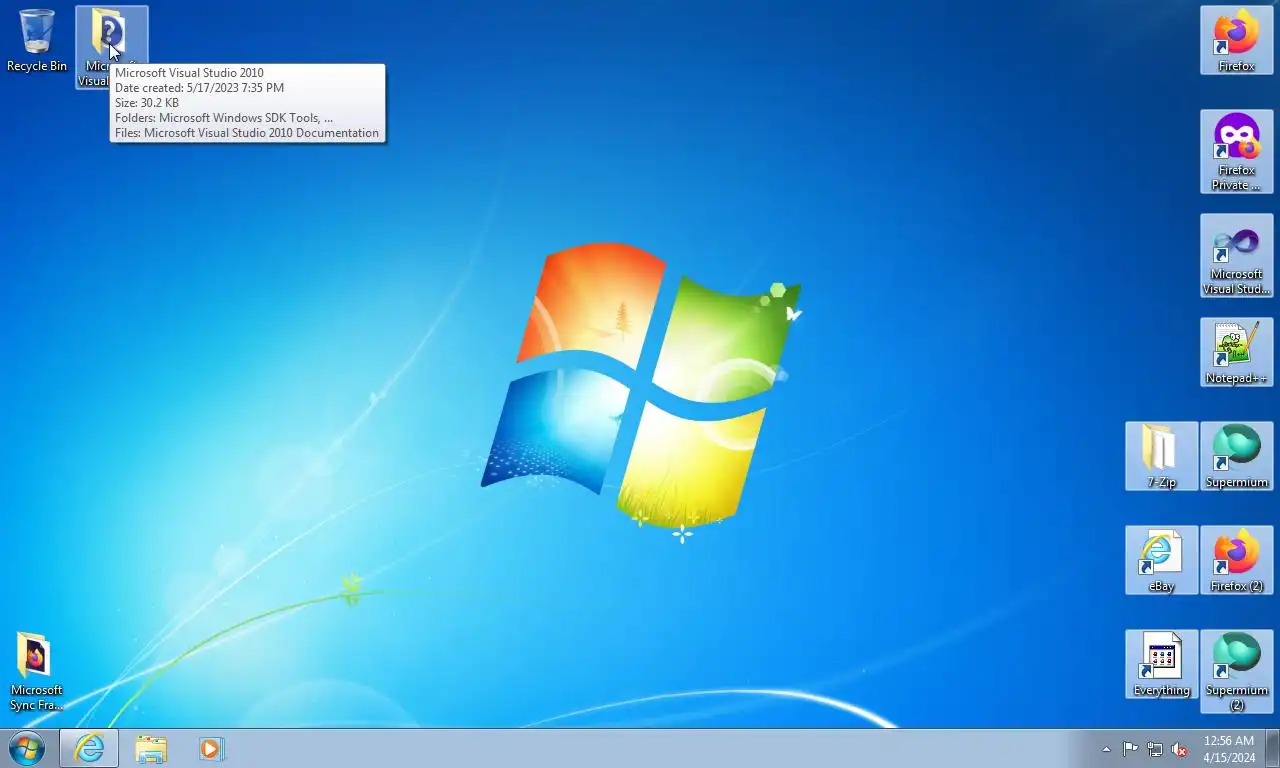1280x768 pixels.
Task: Launch Internet Explorer from taskbar
Action: tap(89, 748)
